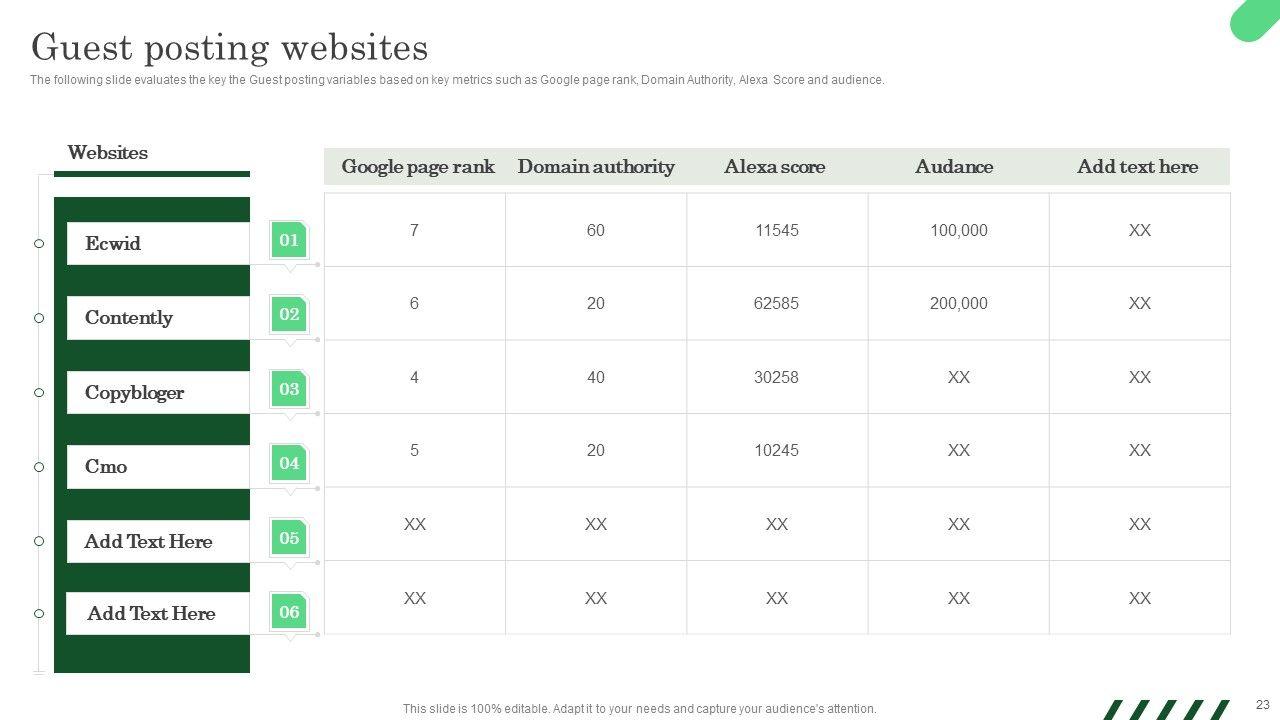This screenshot has height=720, width=1280.
Task: Select Cmo's Domain authority value 20
Action: click(596, 450)
